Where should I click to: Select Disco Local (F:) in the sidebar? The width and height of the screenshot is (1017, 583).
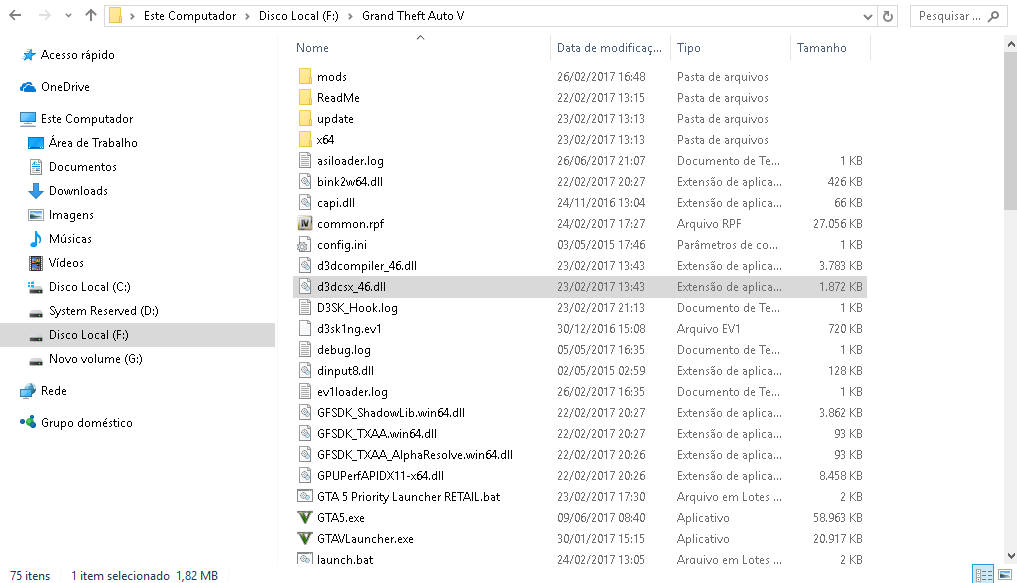(x=88, y=335)
